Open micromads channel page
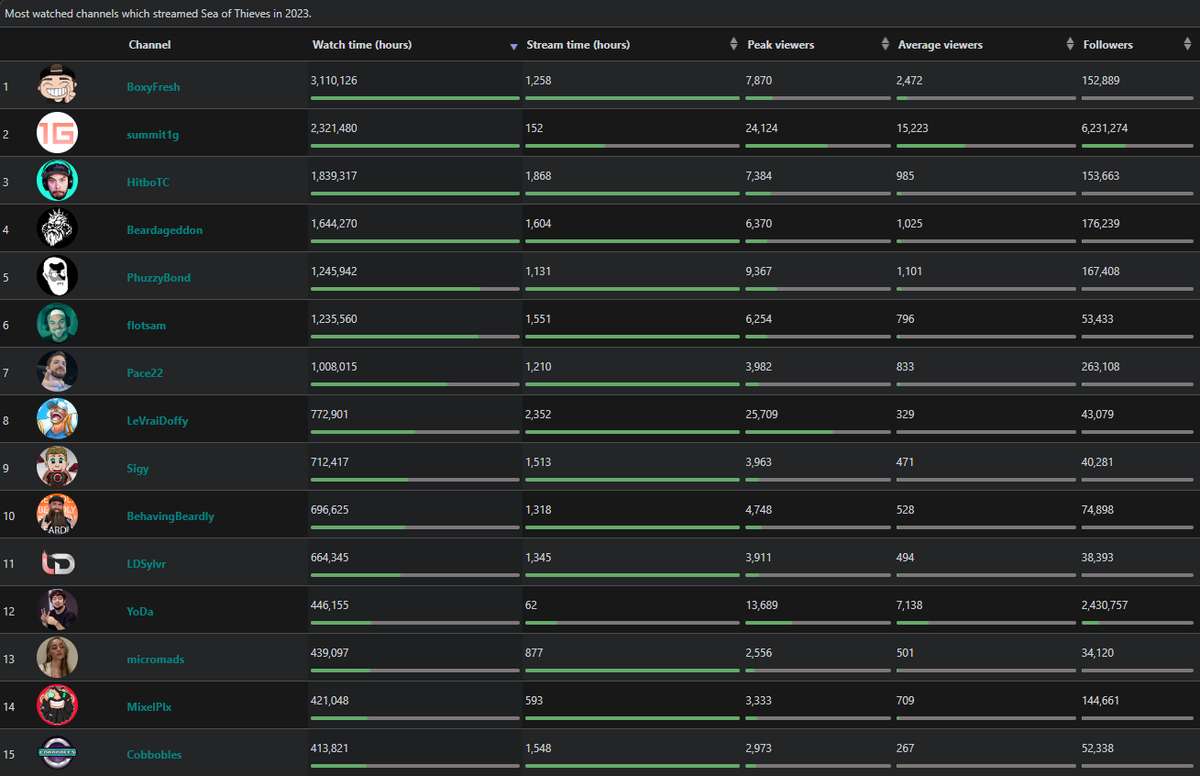This screenshot has width=1200, height=776. [156, 660]
